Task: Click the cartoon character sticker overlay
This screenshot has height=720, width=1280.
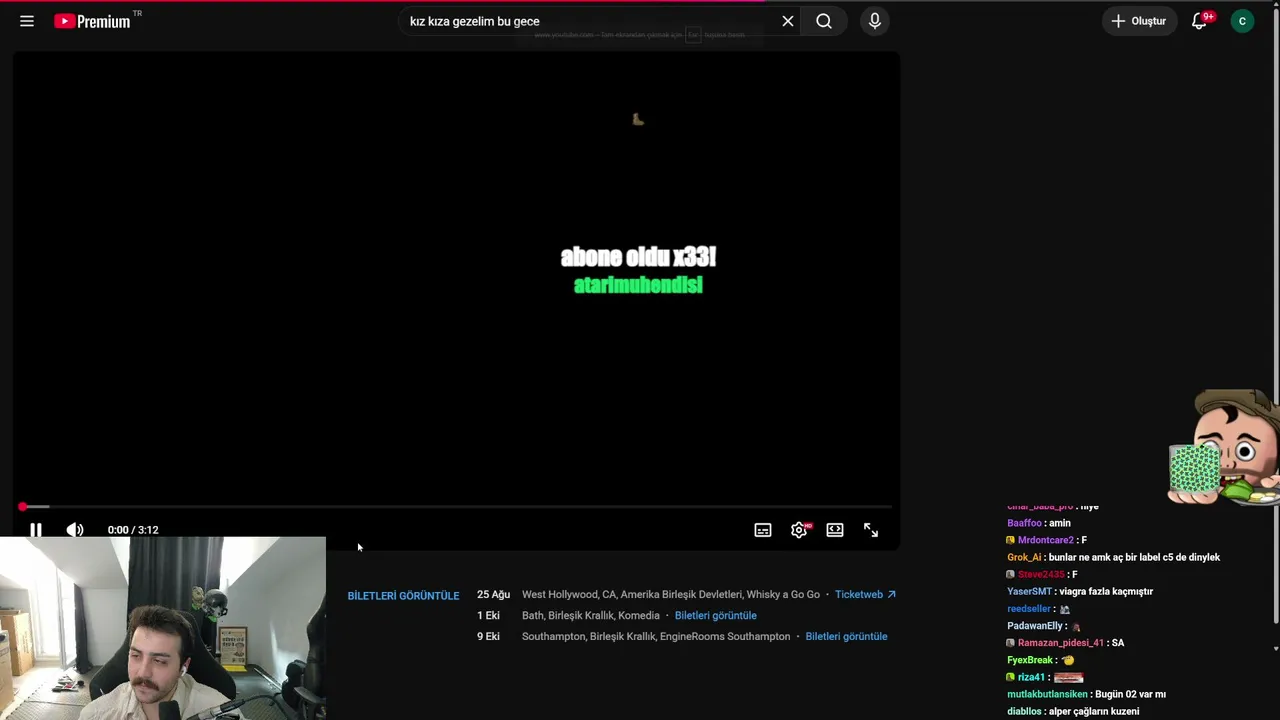Action: click(1224, 447)
